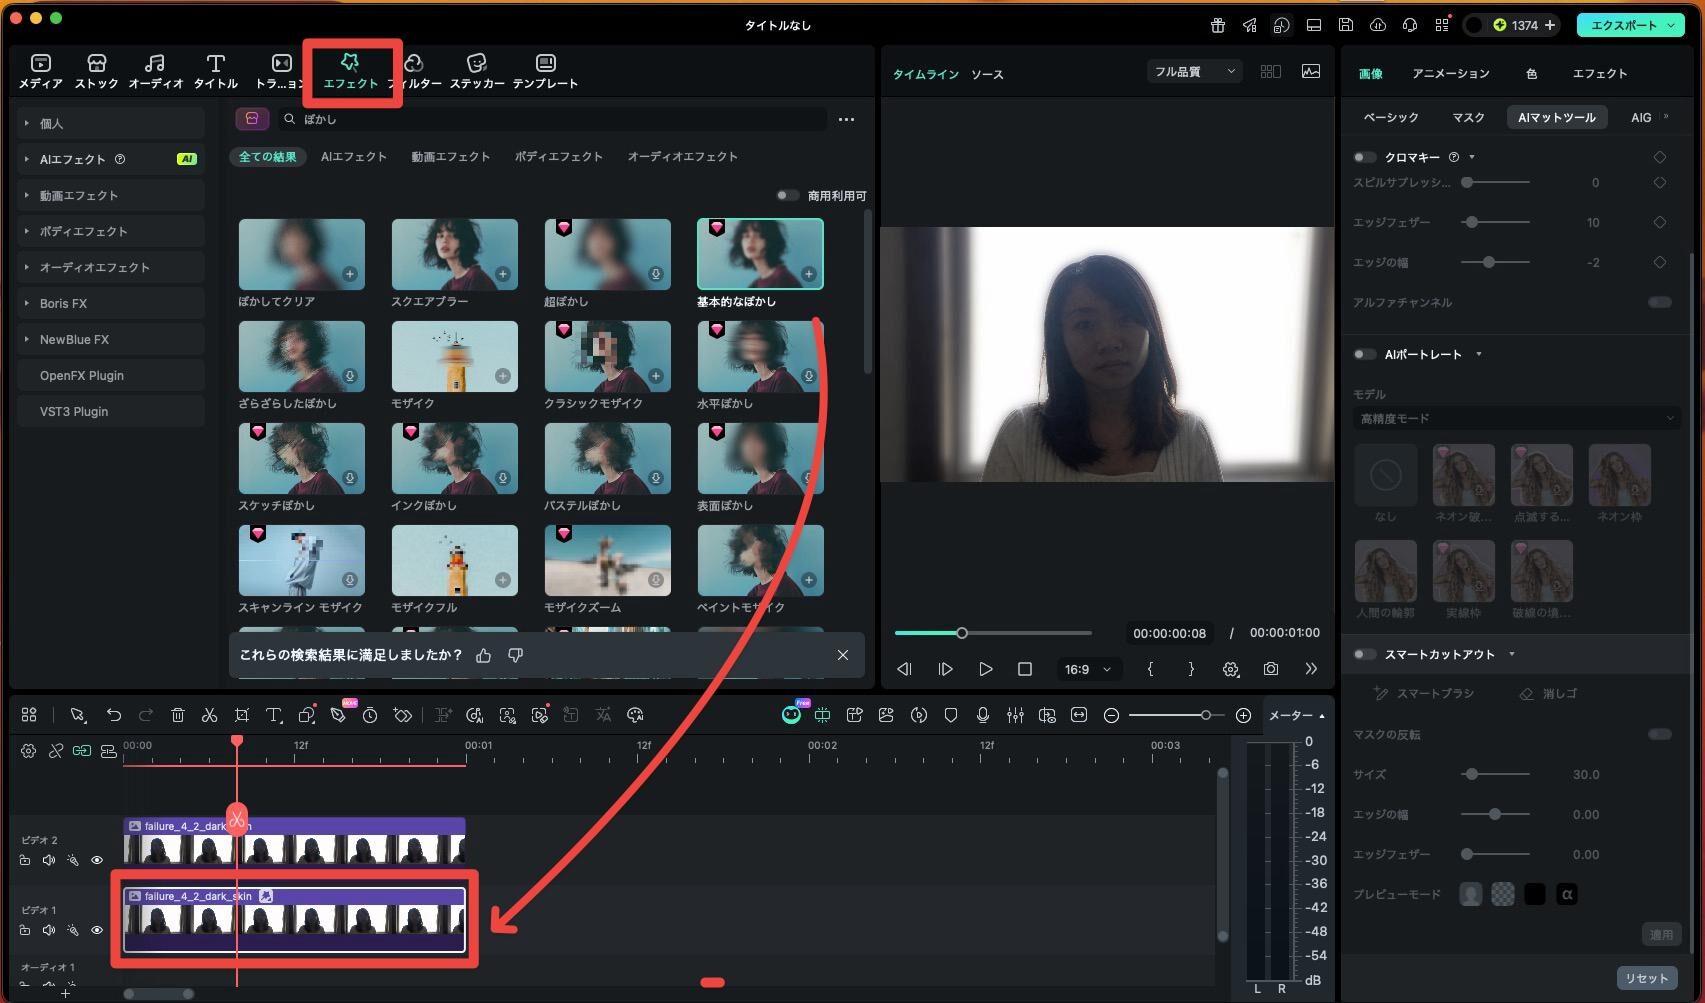Click the エクスポート export button
Image resolution: width=1705 pixels, height=1003 pixels.
point(1631,25)
